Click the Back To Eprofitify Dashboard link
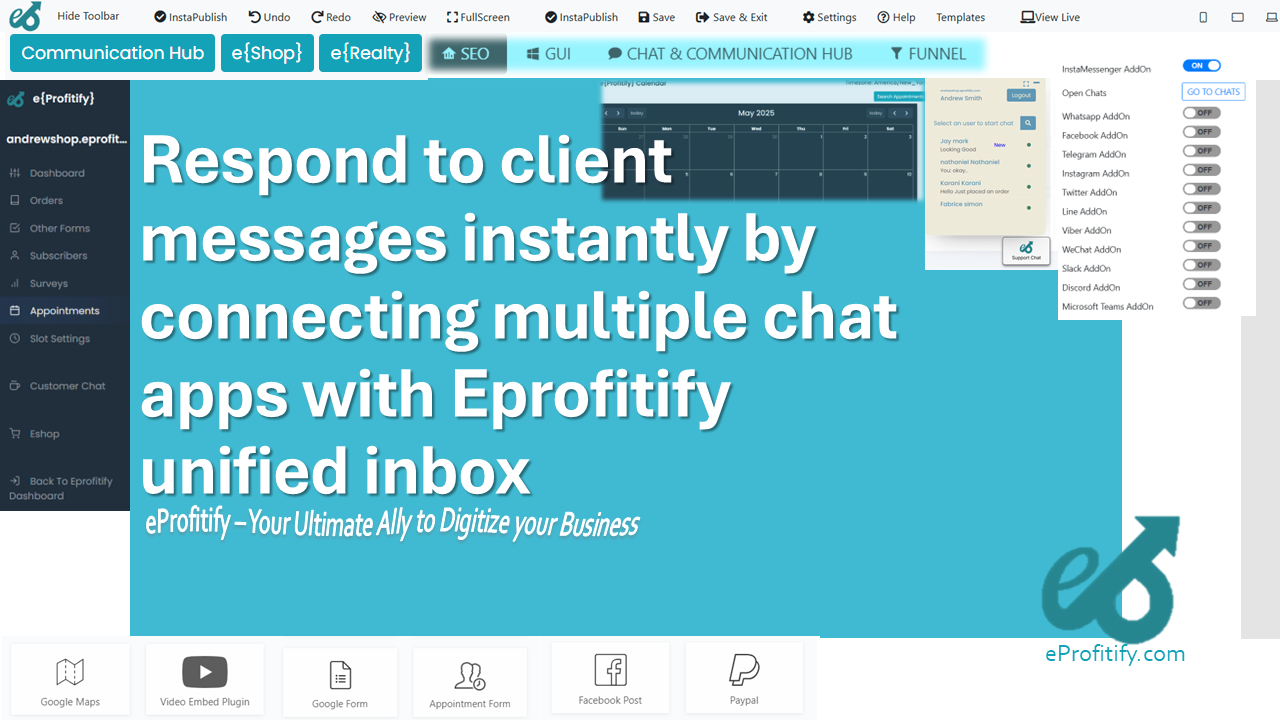1280x720 pixels. point(61,488)
